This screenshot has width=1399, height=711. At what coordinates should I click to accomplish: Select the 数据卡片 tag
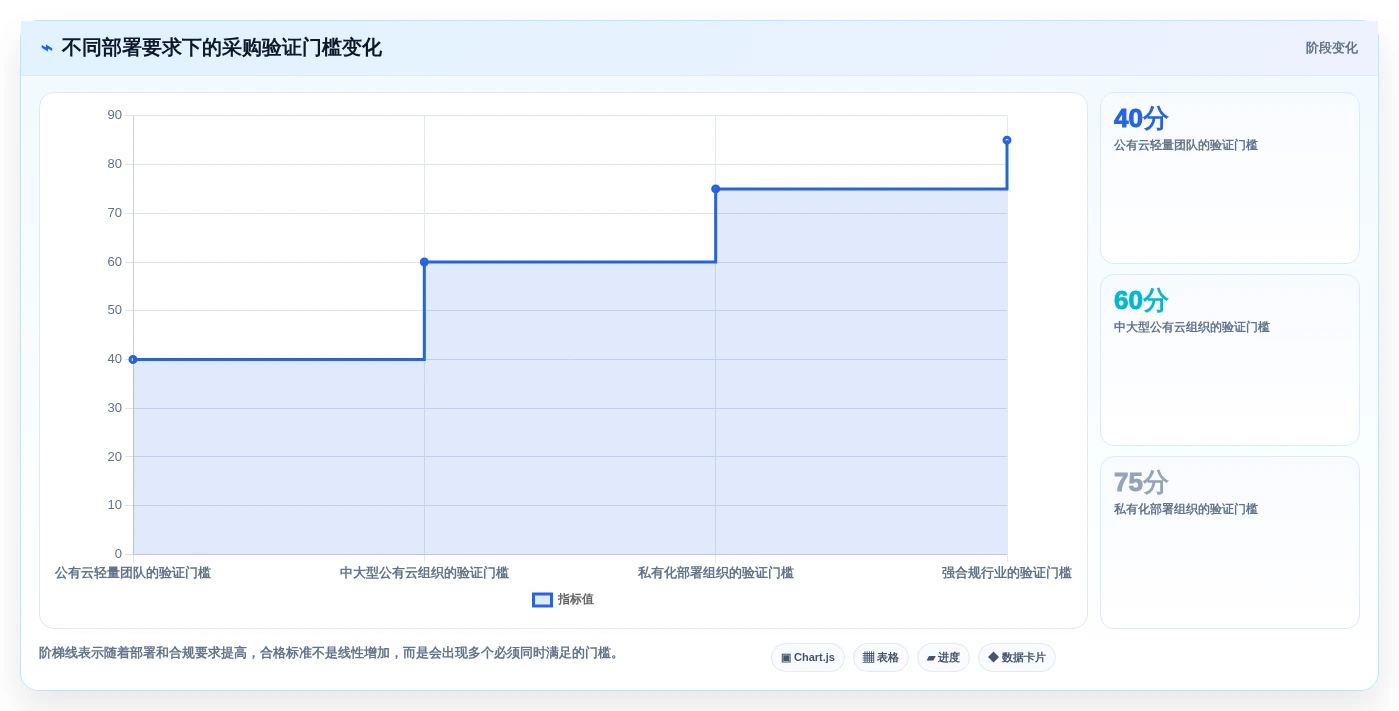tap(1017, 658)
